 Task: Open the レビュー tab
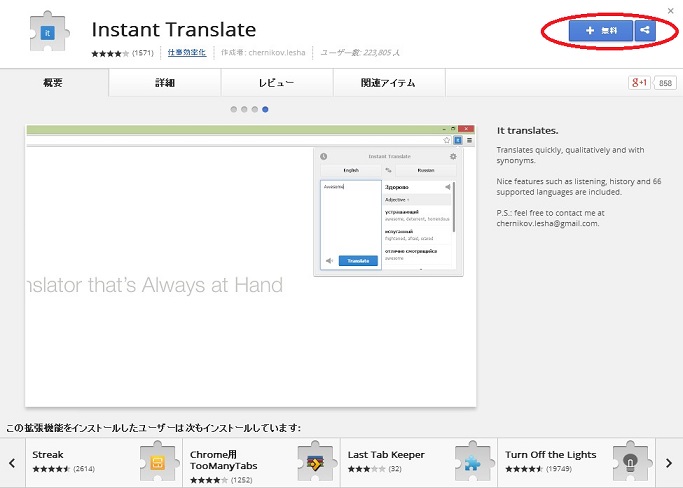click(x=277, y=82)
